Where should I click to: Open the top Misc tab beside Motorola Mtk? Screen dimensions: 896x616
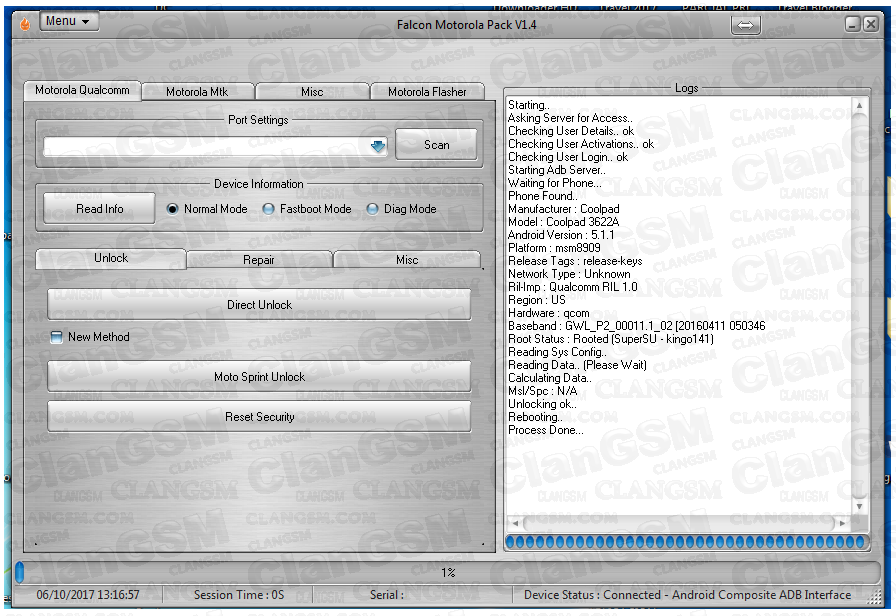(x=312, y=92)
